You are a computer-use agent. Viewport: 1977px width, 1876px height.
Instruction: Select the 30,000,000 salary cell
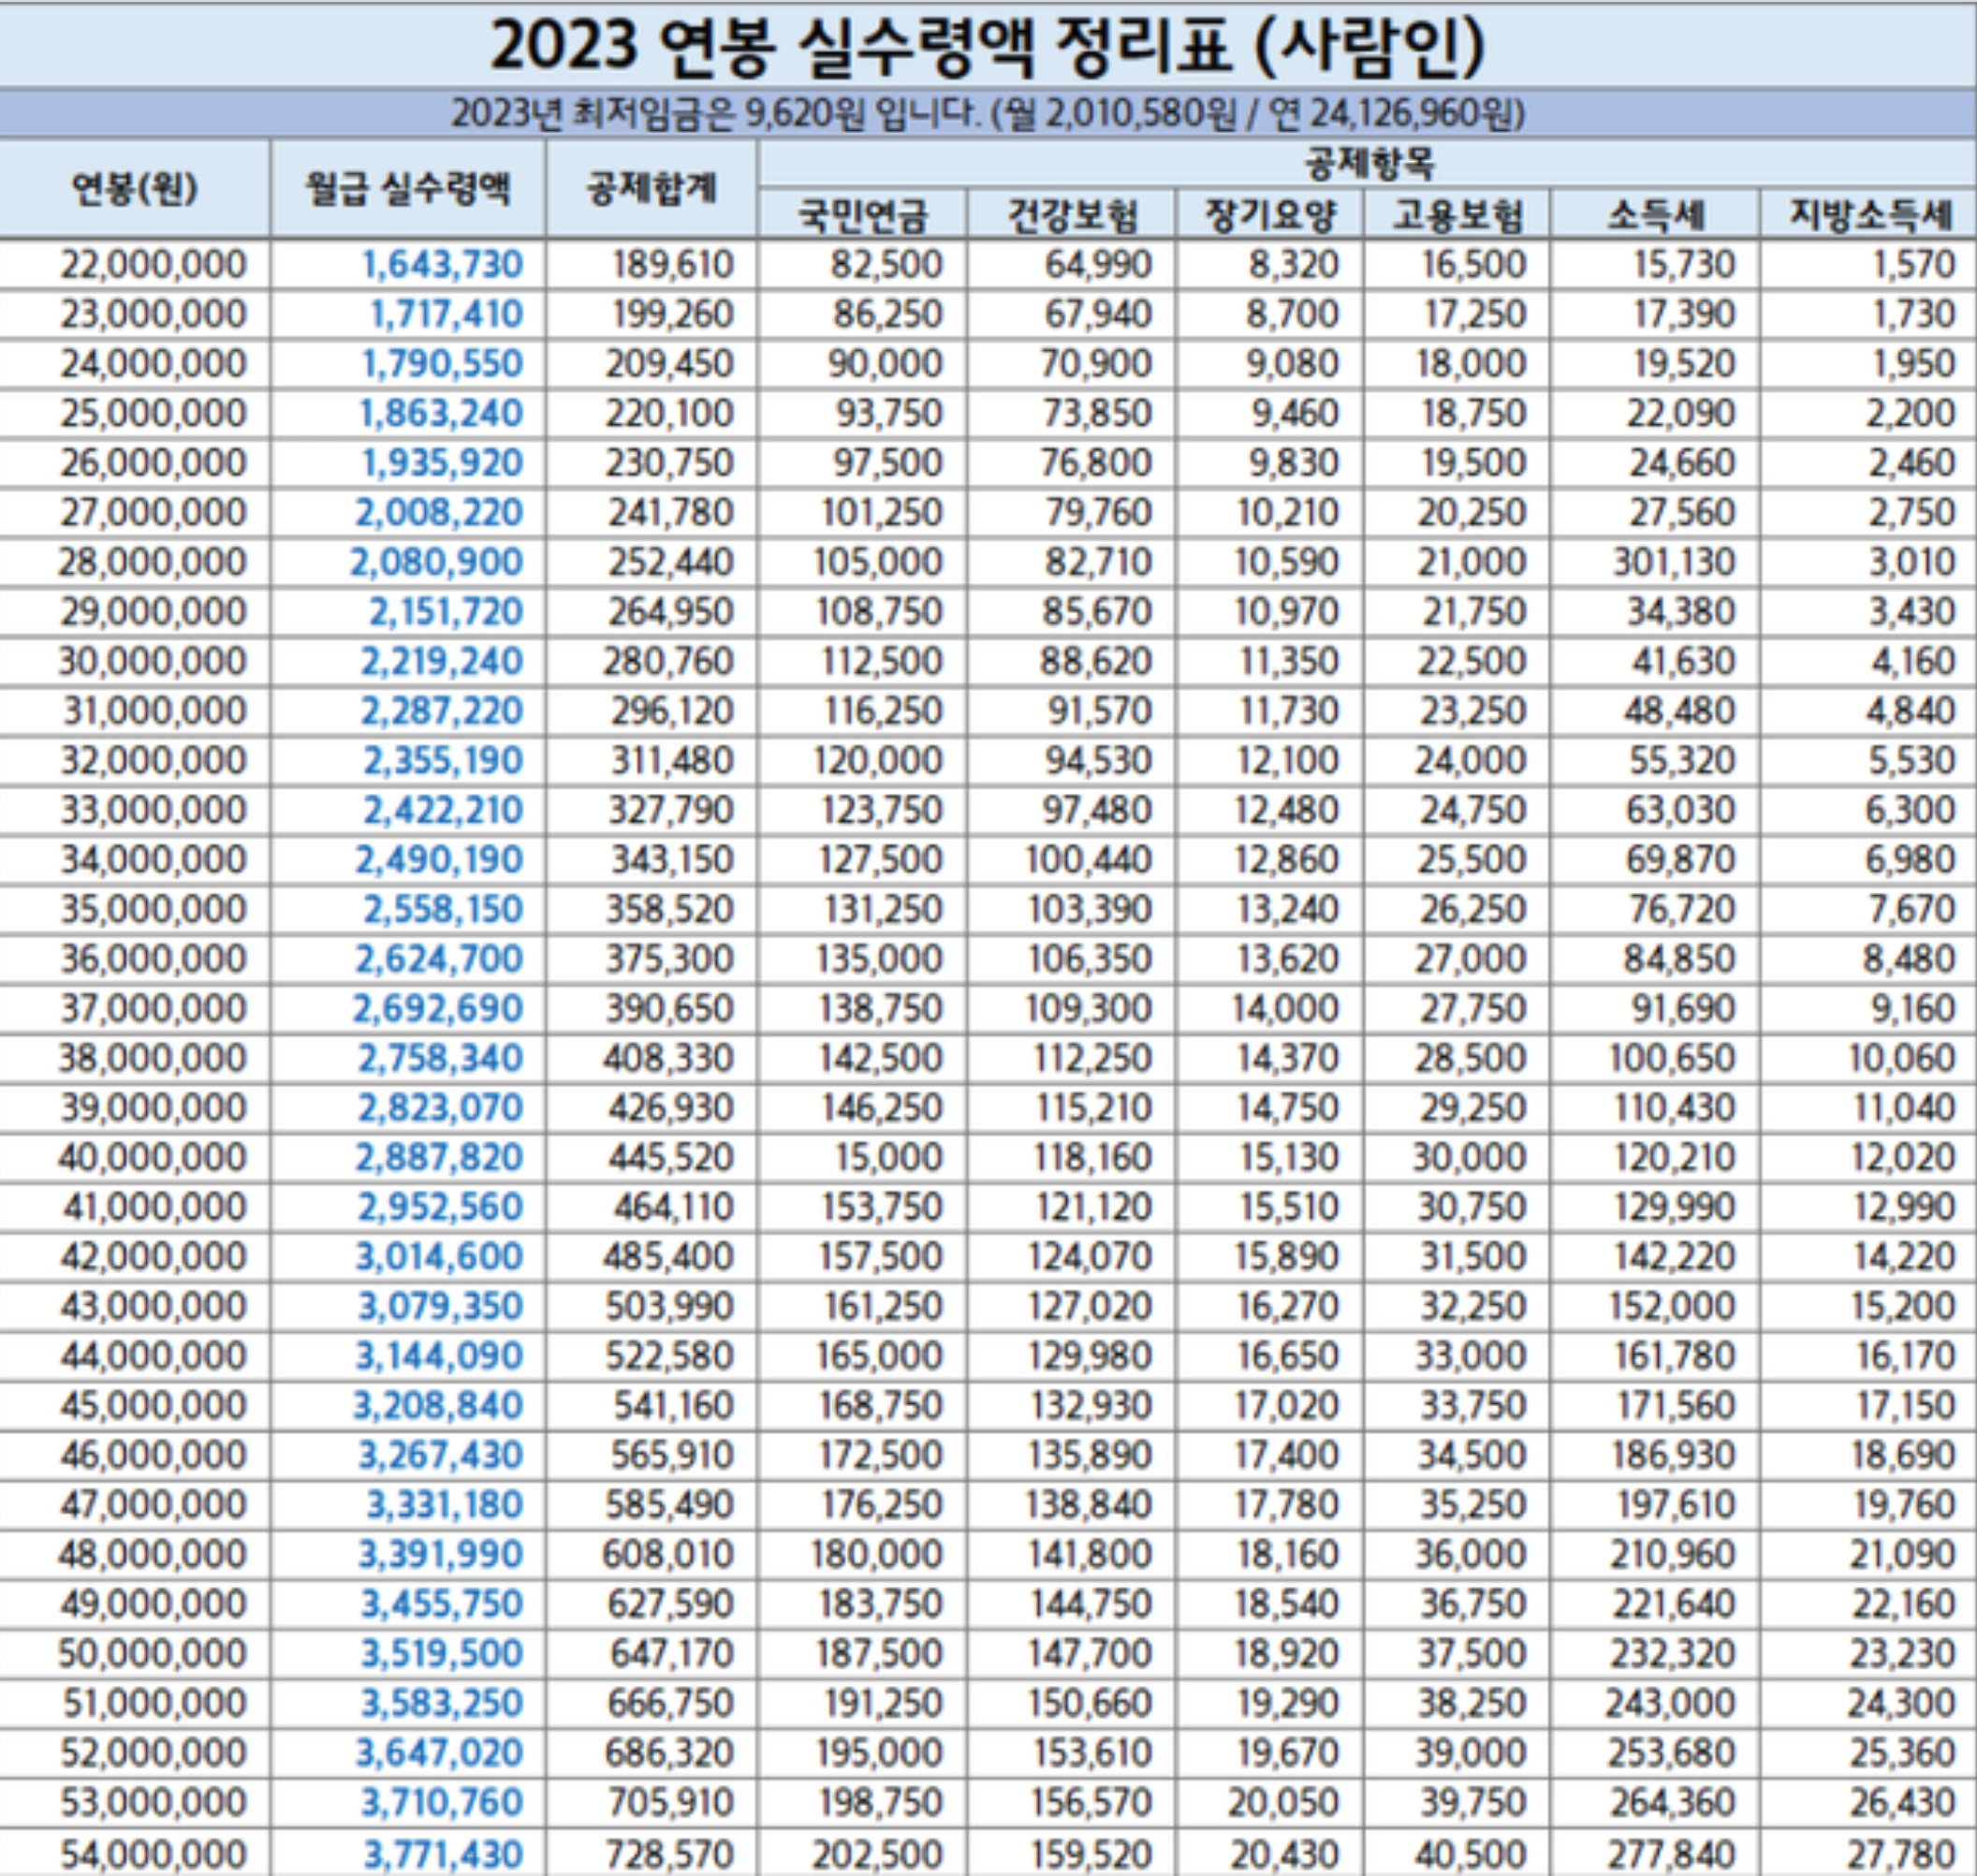(x=152, y=662)
